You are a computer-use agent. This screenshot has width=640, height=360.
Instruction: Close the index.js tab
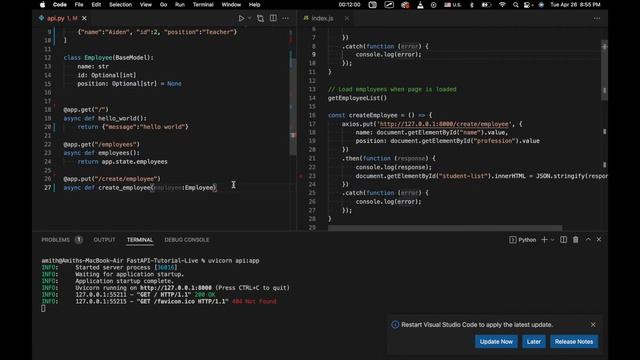point(347,18)
